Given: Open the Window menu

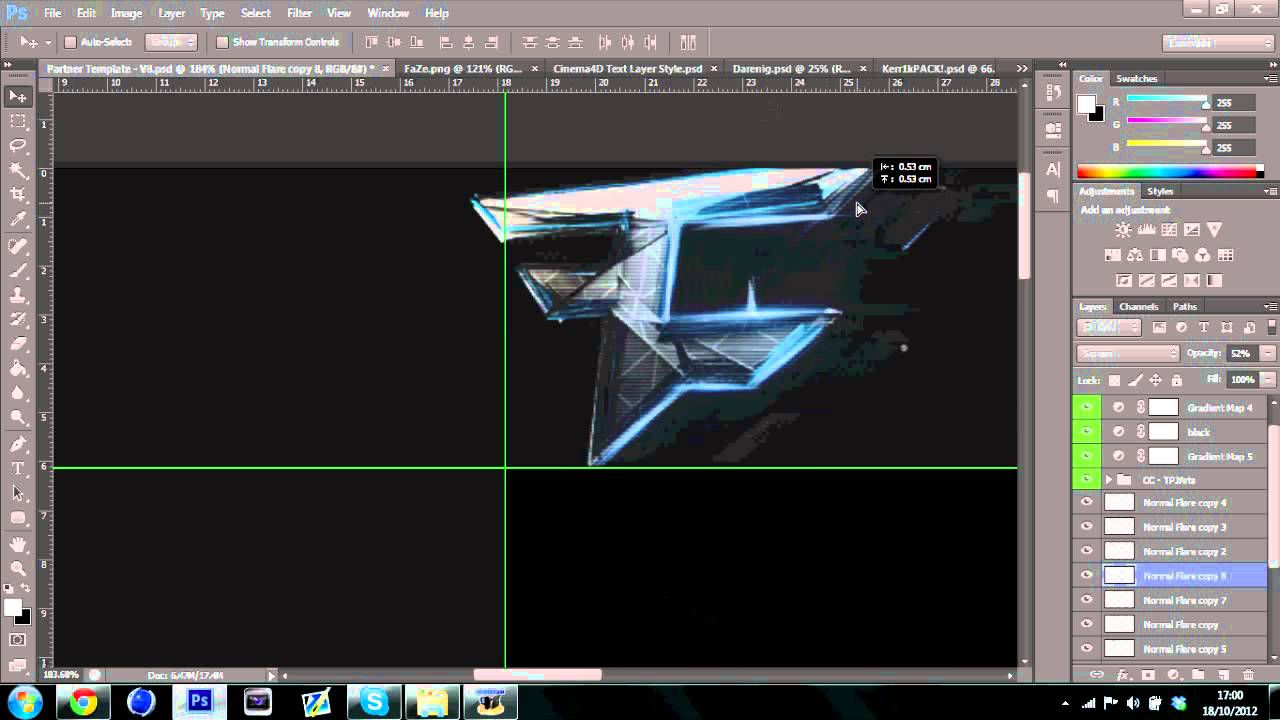Looking at the screenshot, I should tap(388, 13).
